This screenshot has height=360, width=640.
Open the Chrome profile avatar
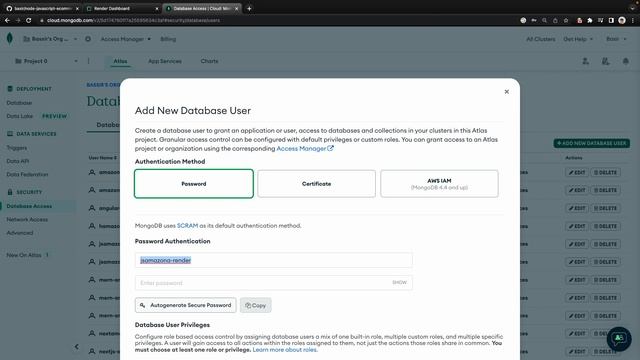(622, 20)
